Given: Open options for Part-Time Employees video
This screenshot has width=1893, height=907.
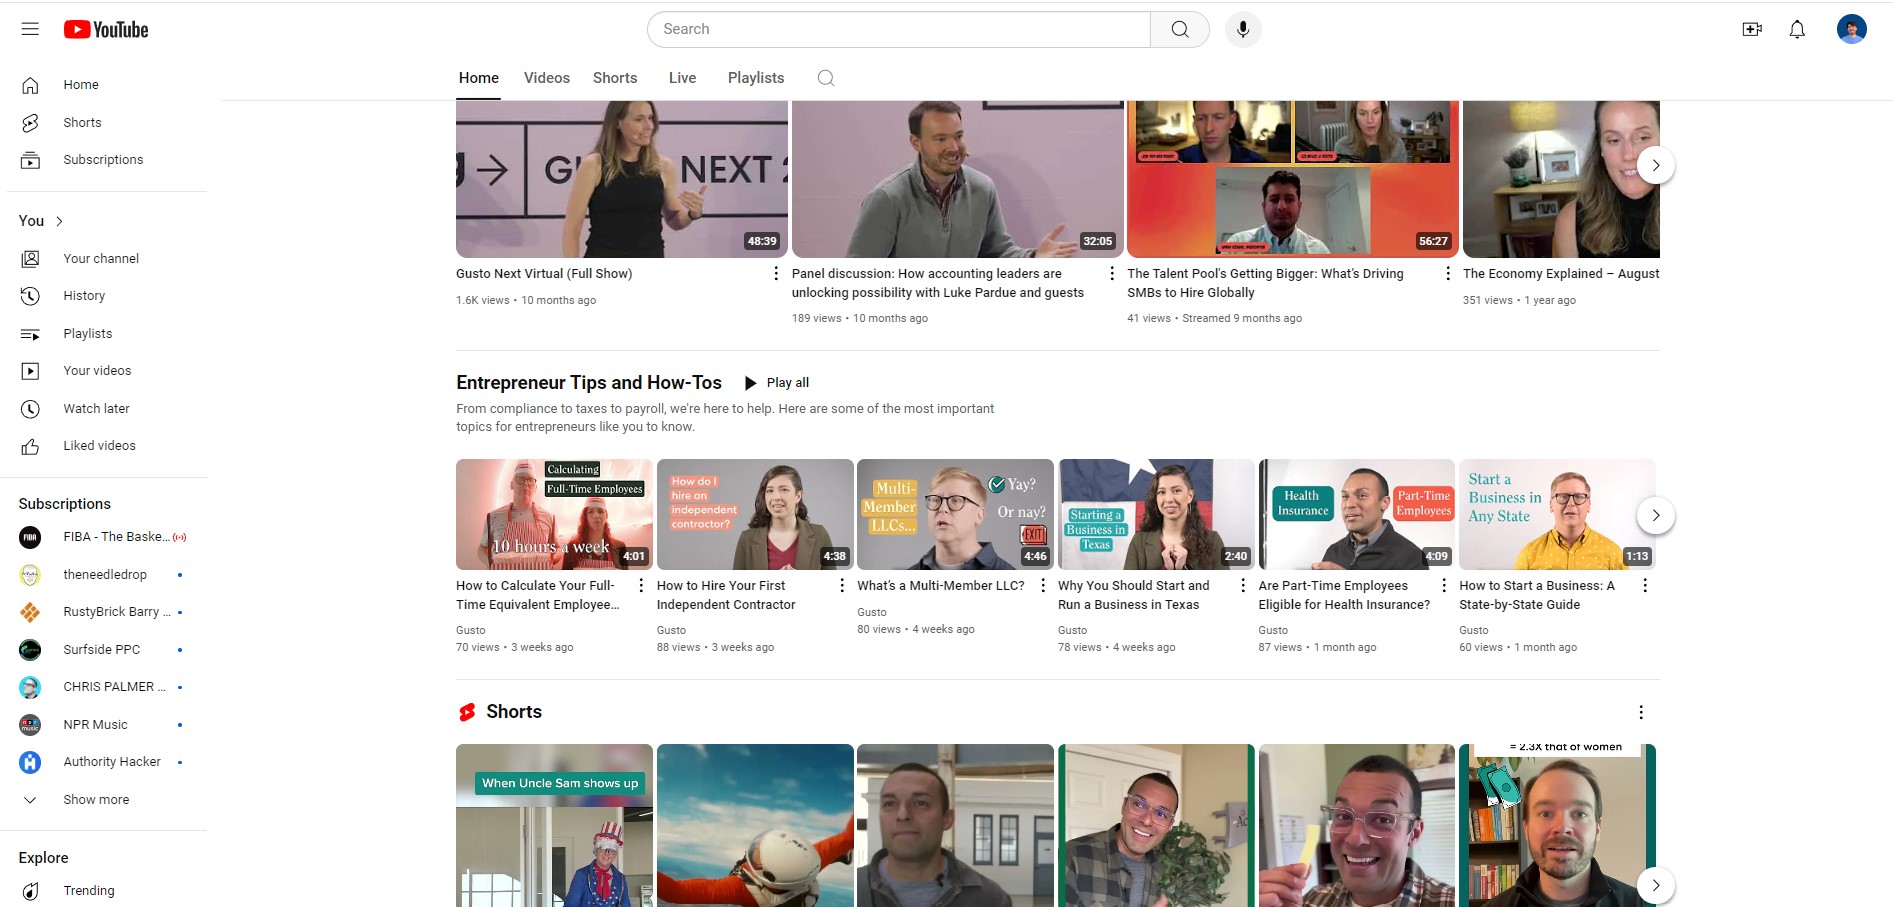Looking at the screenshot, I should 1443,585.
